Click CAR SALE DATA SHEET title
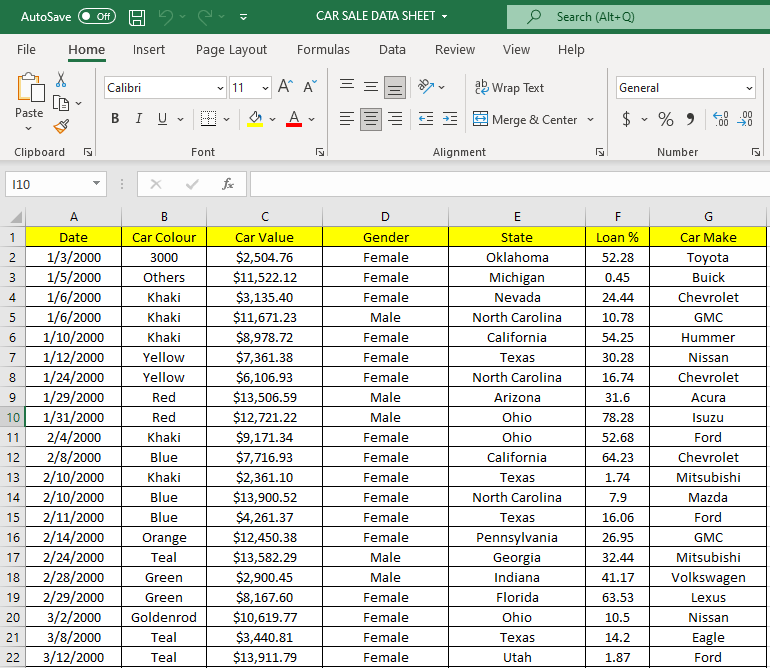 pyautogui.click(x=376, y=16)
